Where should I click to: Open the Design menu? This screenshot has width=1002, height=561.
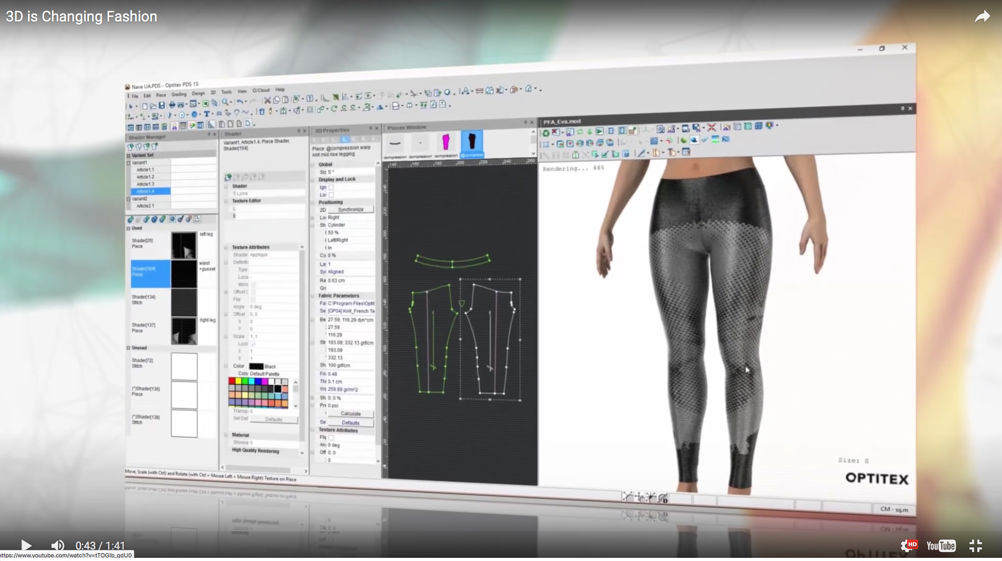199,93
